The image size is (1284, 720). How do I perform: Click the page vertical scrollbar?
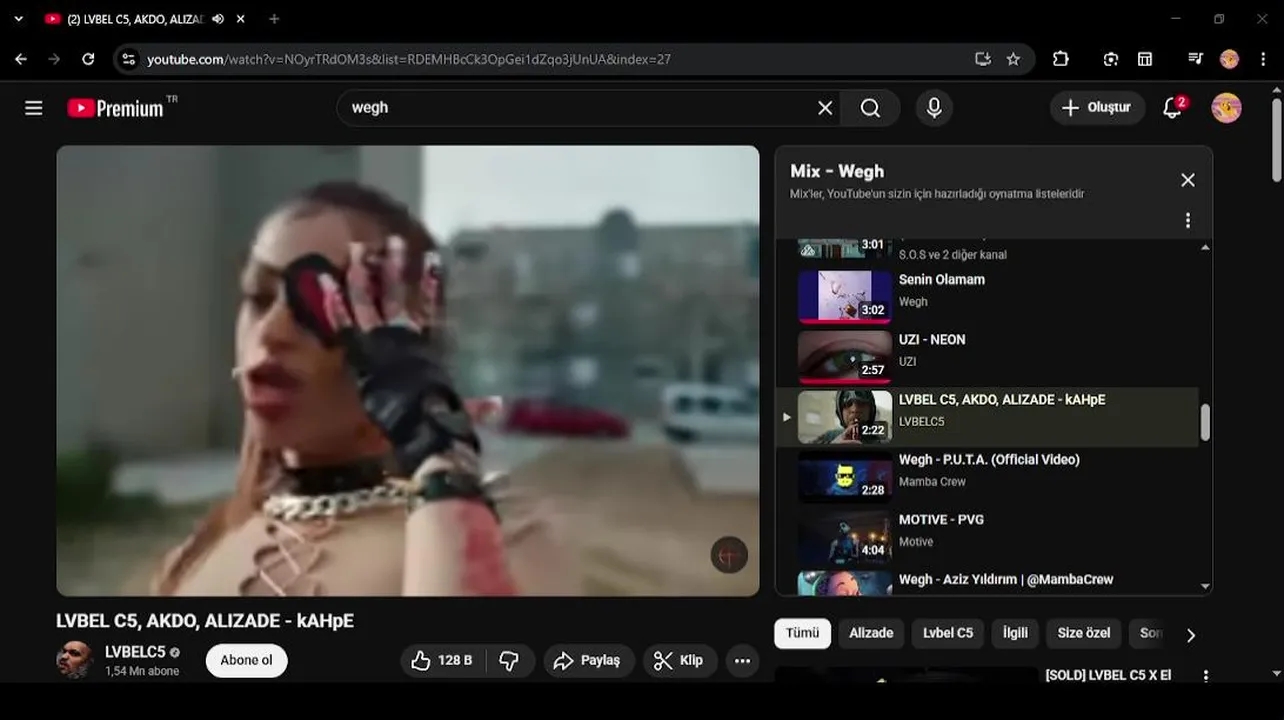[1276, 140]
